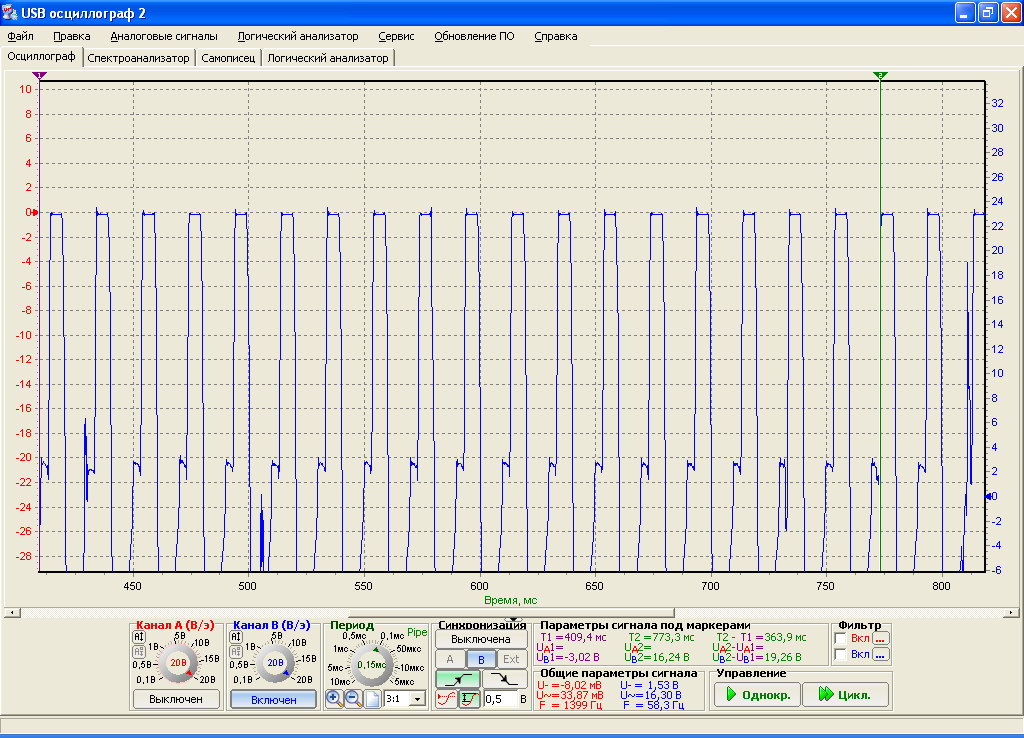Click the Выключена synchronization button
This screenshot has height=738, width=1024.
coord(481,639)
